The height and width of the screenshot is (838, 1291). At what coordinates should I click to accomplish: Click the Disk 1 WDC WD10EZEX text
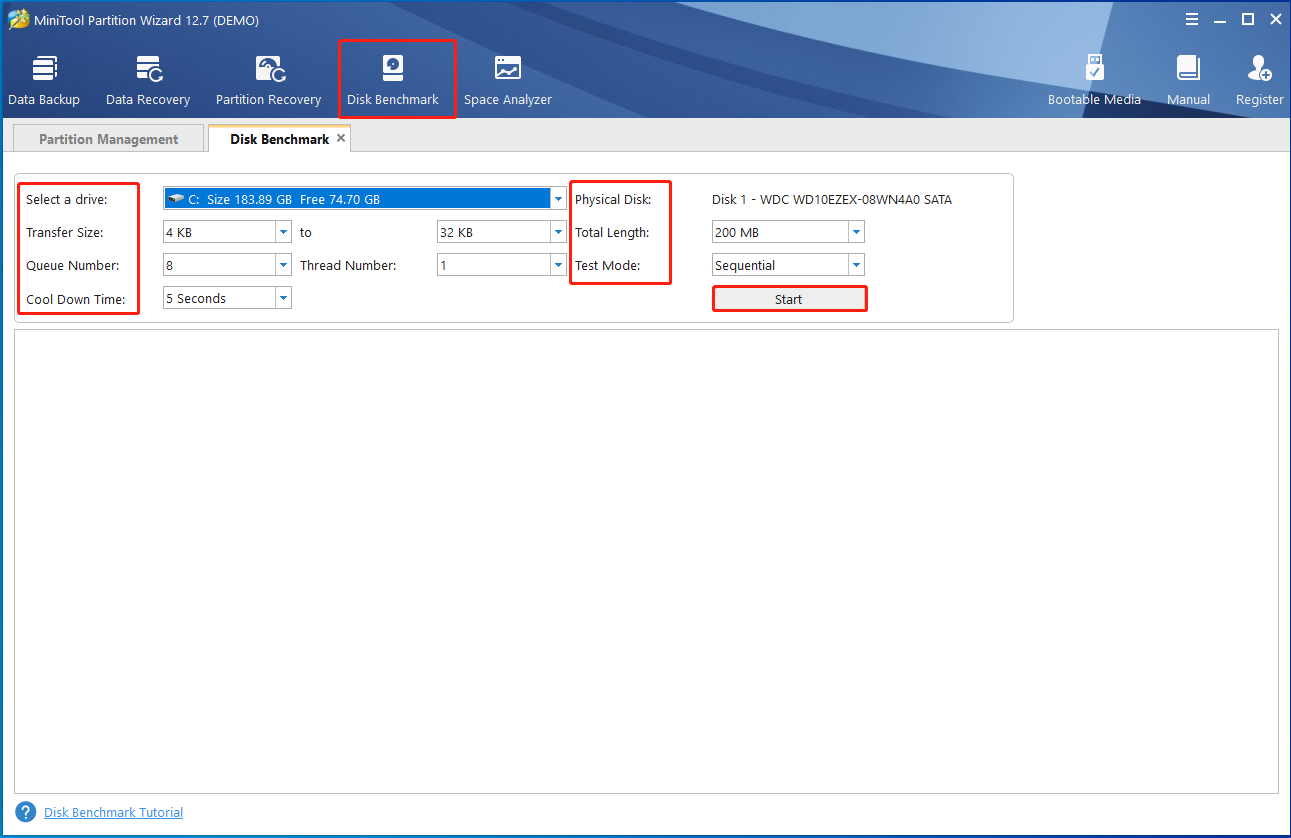pyautogui.click(x=832, y=199)
